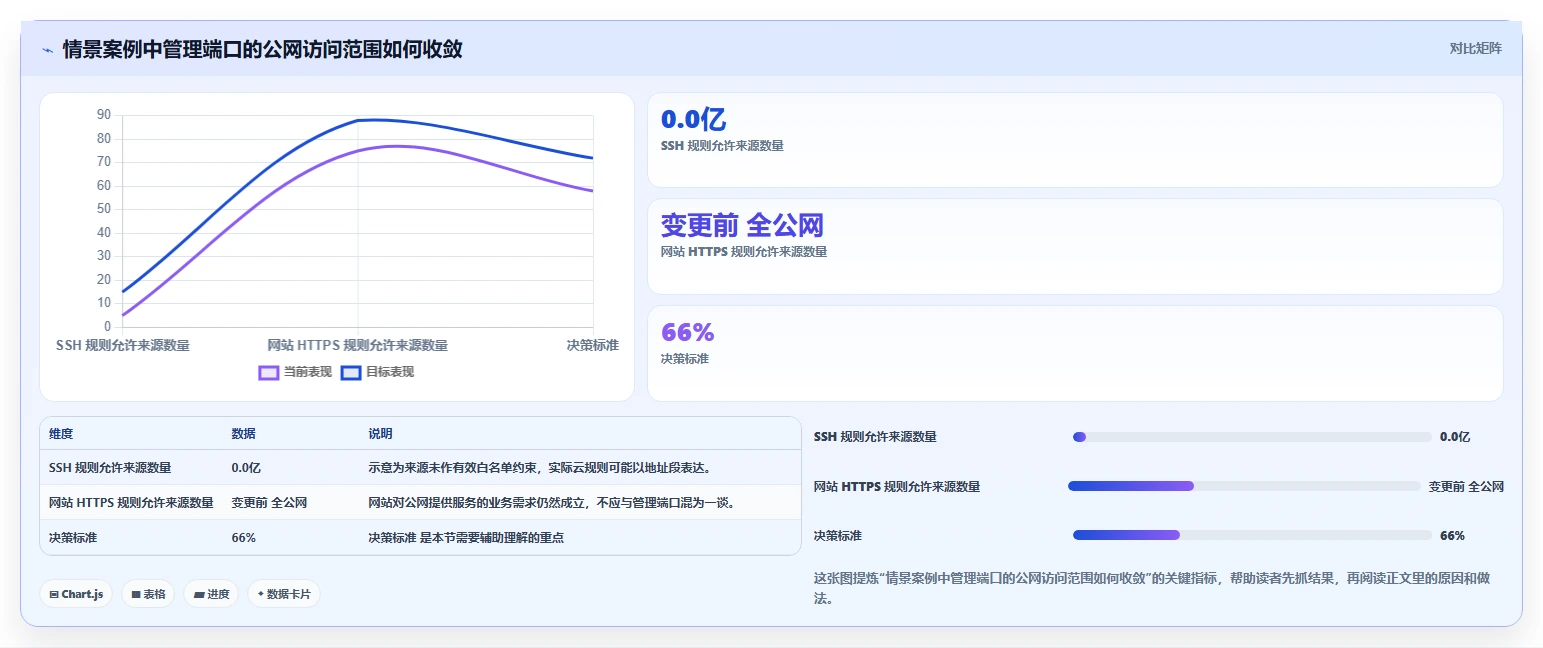Click the 网站 HTTPS progress bar
The height and width of the screenshot is (648, 1543).
[x=1244, y=486]
